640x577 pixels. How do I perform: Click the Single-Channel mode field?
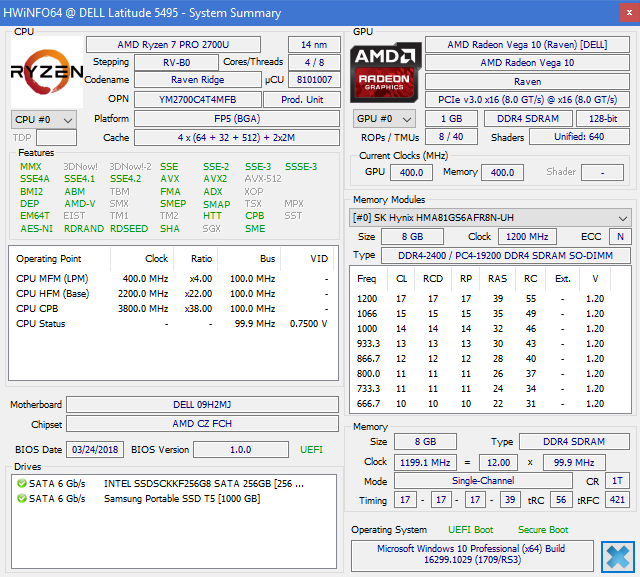pyautogui.click(x=483, y=481)
